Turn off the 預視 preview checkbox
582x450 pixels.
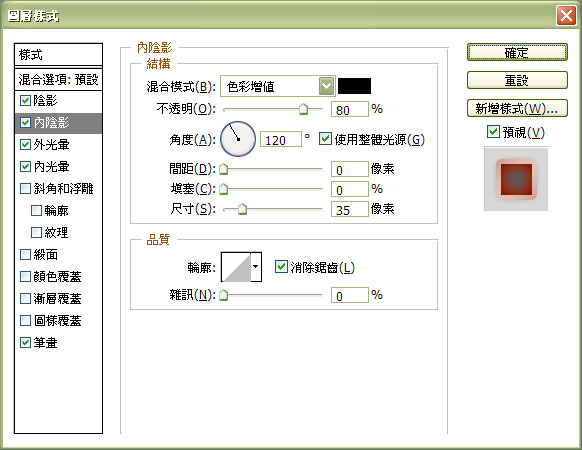coord(493,131)
